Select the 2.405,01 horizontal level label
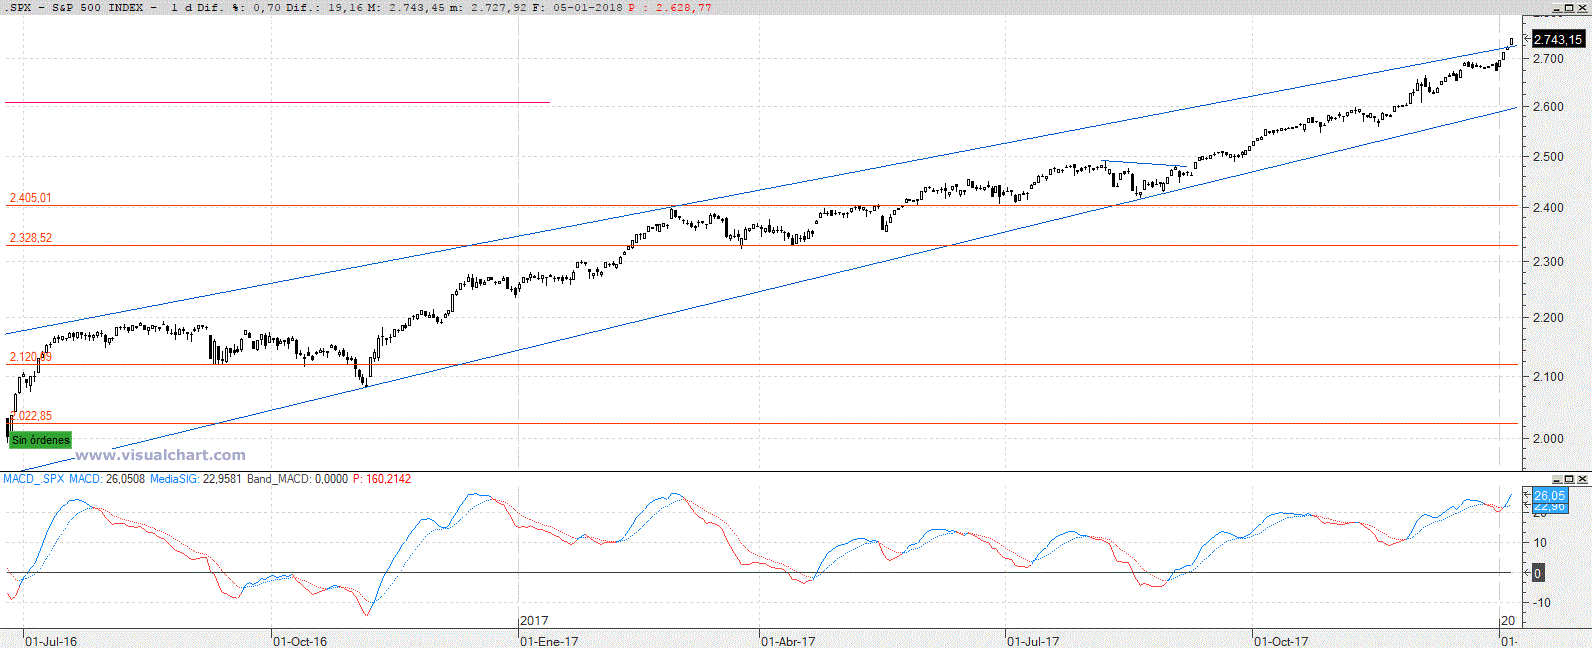This screenshot has width=1592, height=648. point(30,198)
